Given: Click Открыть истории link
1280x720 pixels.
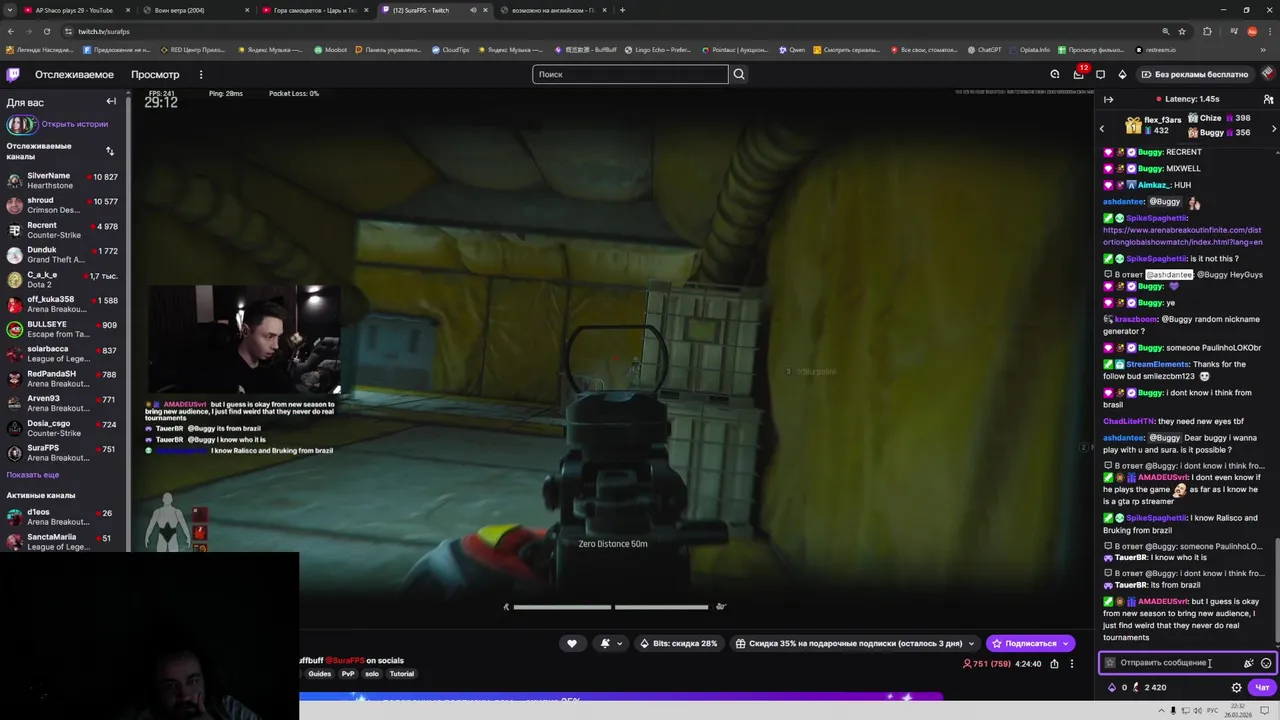Looking at the screenshot, I should pos(74,124).
